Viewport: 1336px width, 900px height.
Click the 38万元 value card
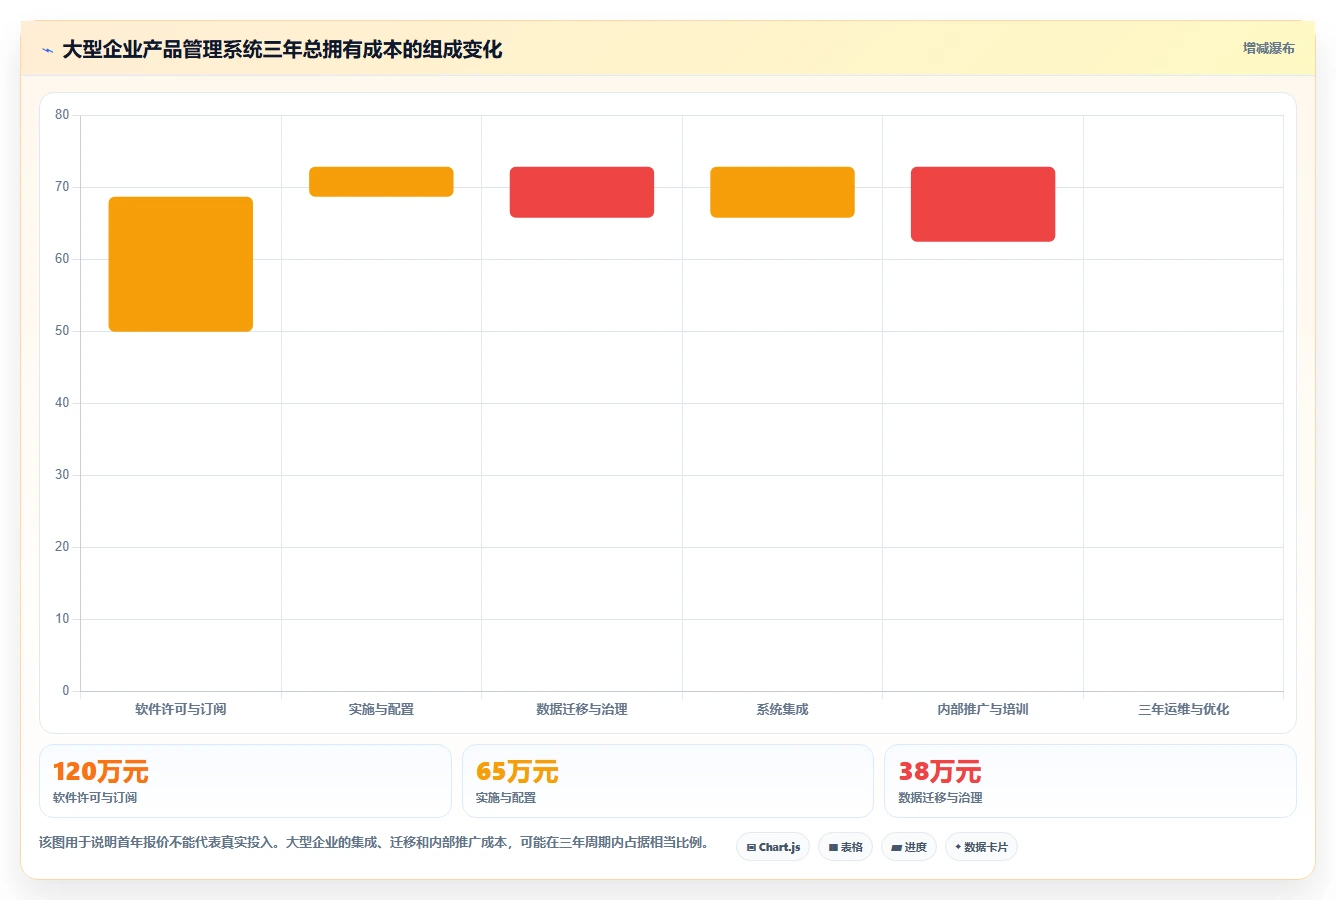click(1090, 781)
